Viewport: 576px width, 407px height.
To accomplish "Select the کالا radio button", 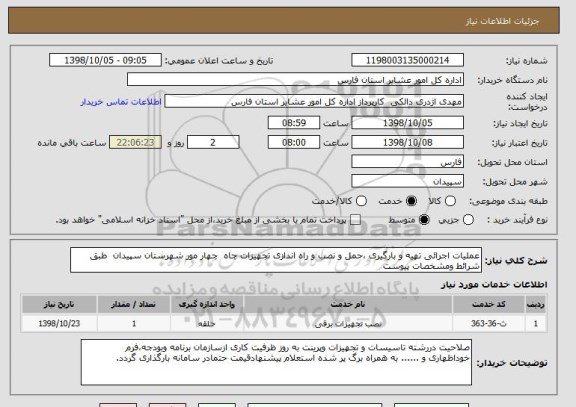I will [450, 201].
